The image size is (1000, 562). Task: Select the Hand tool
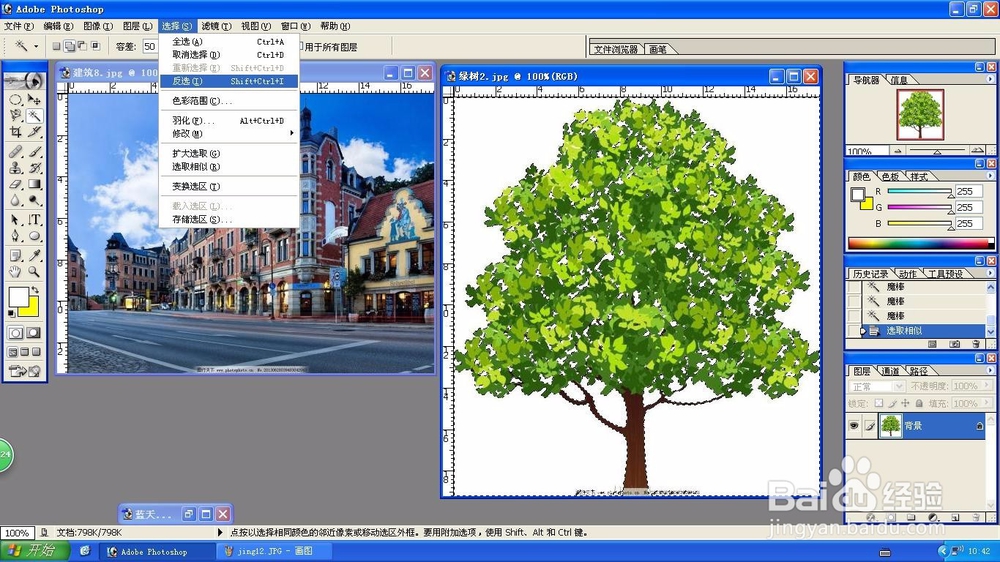click(15, 271)
